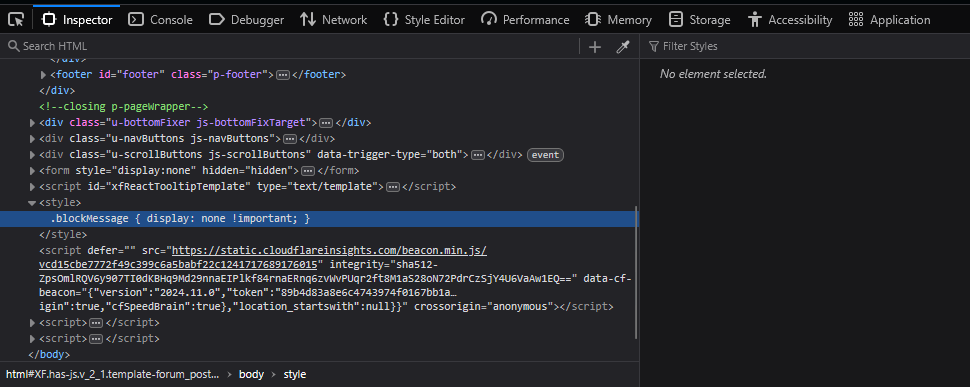Switch to the Debugger tab
The width and height of the screenshot is (970, 387).
click(246, 20)
